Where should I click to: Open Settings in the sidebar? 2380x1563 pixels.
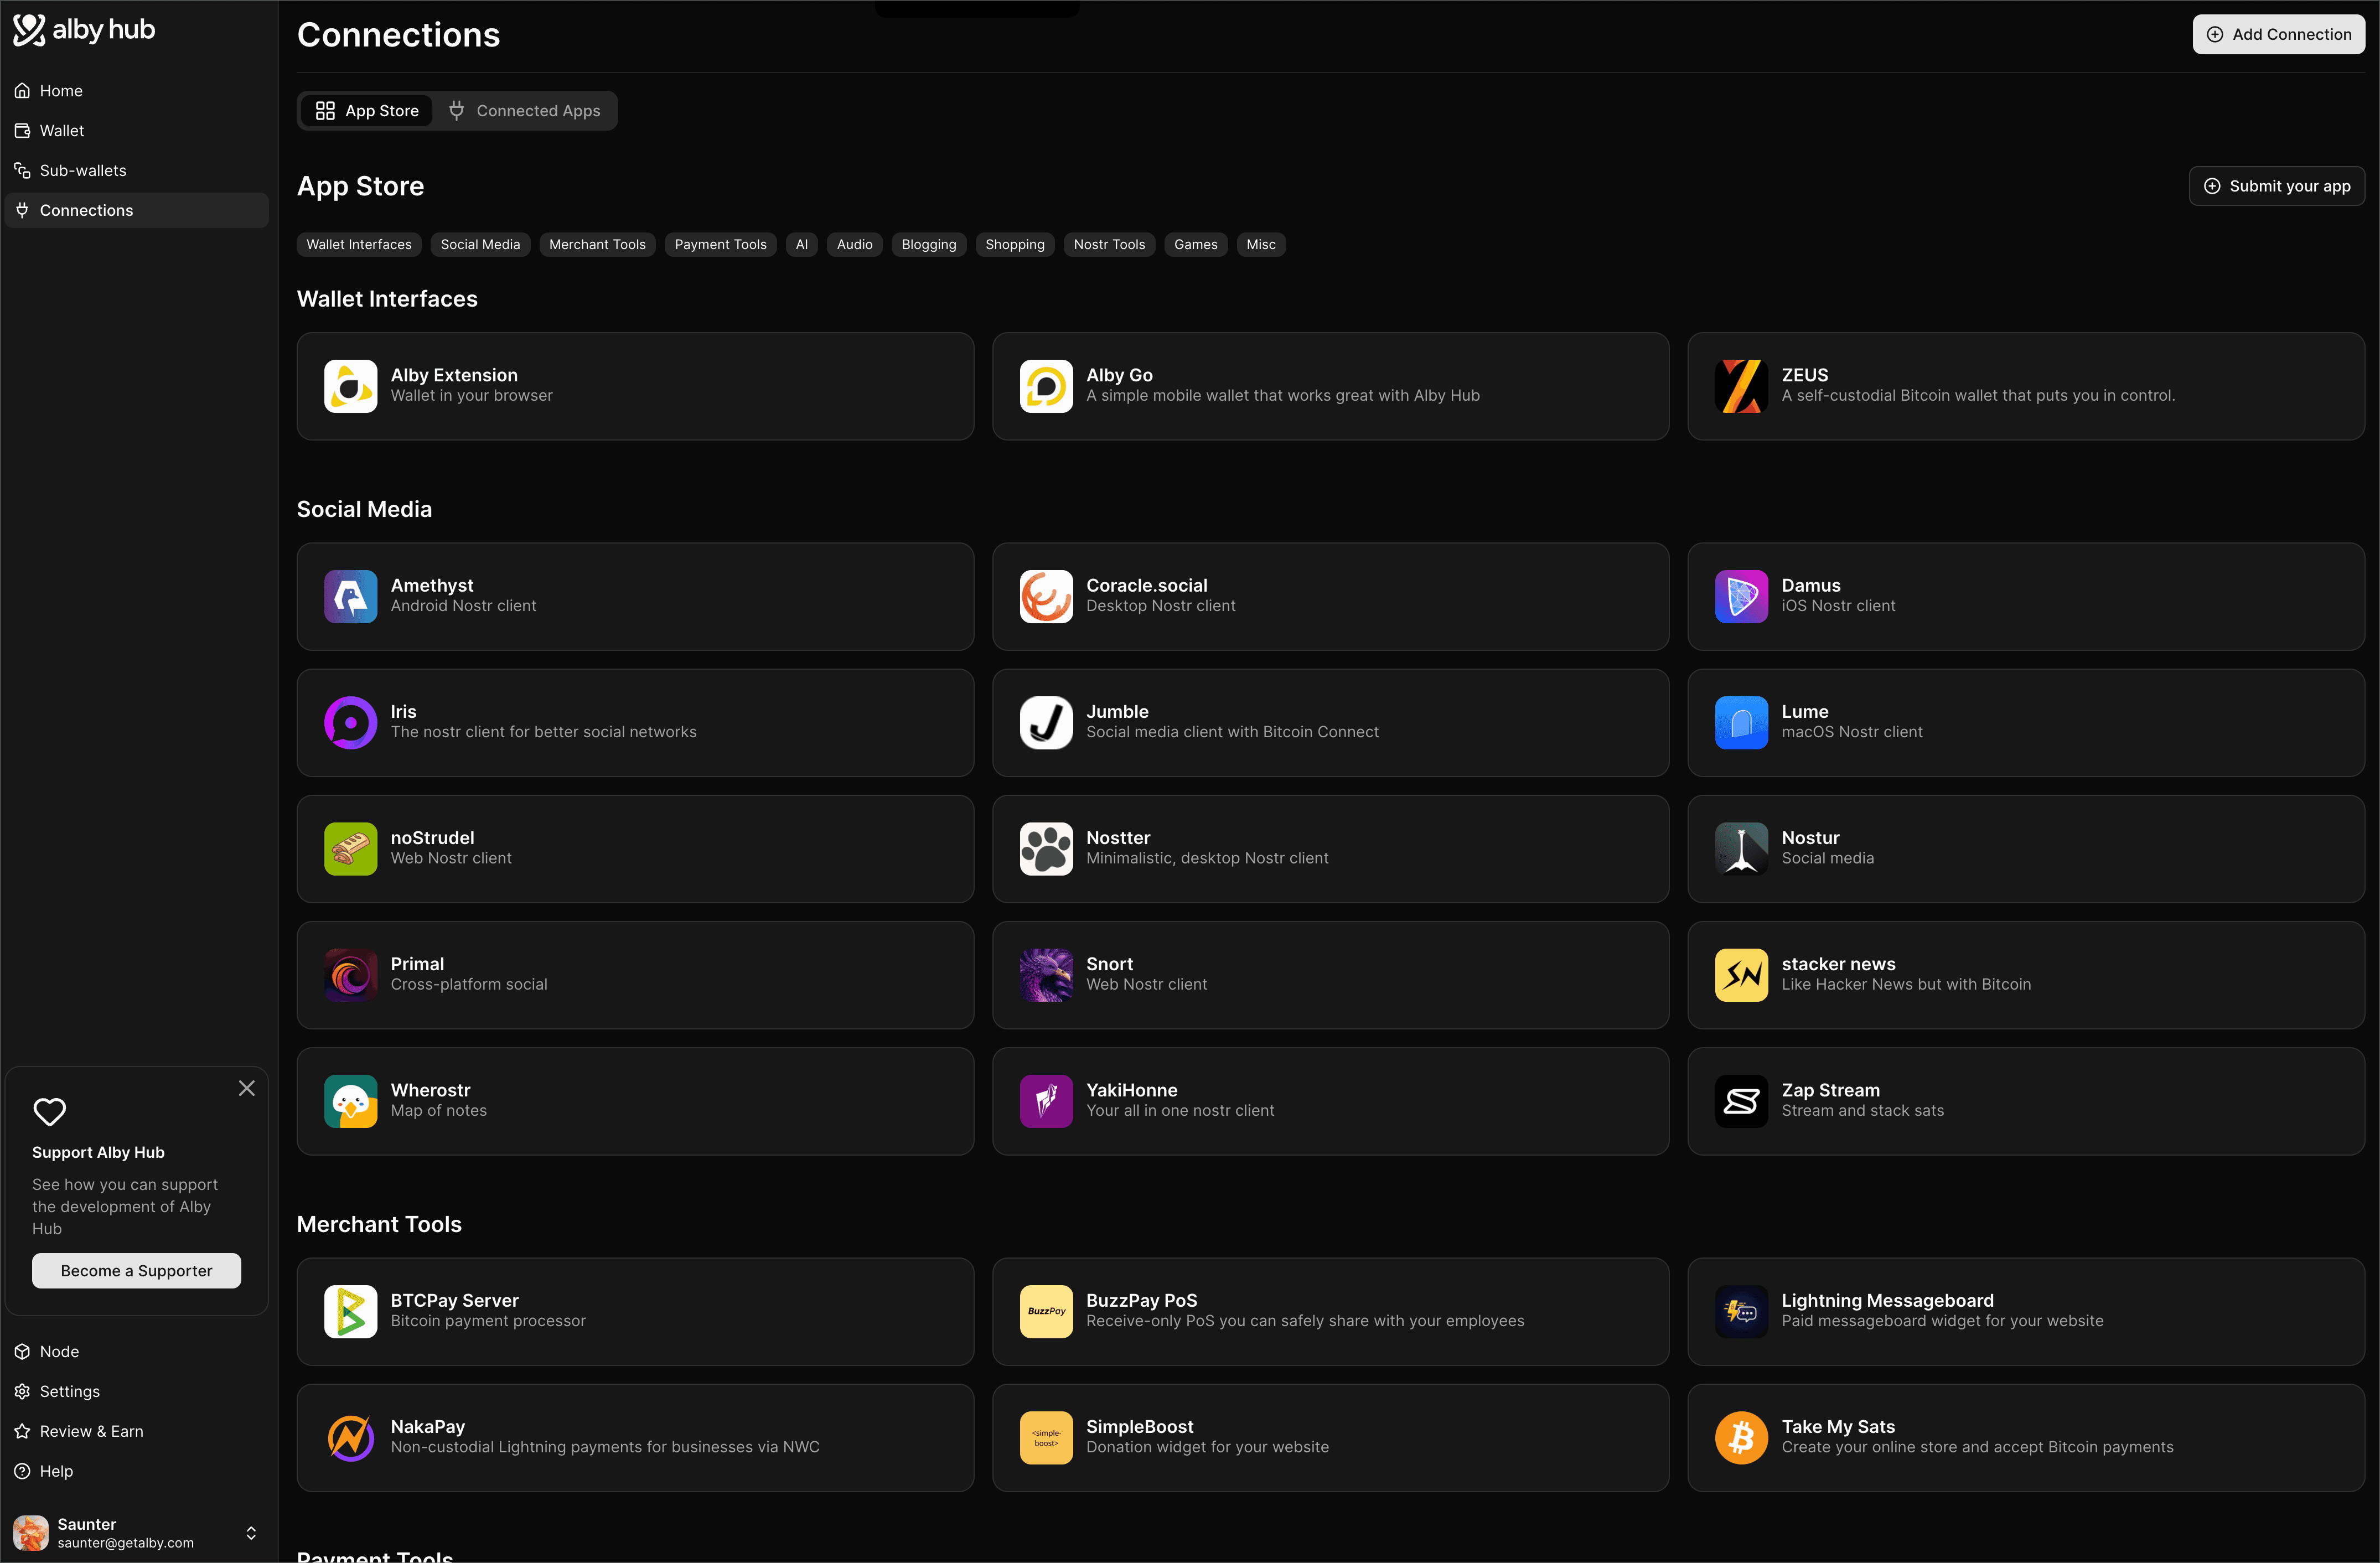pyautogui.click(x=69, y=1391)
